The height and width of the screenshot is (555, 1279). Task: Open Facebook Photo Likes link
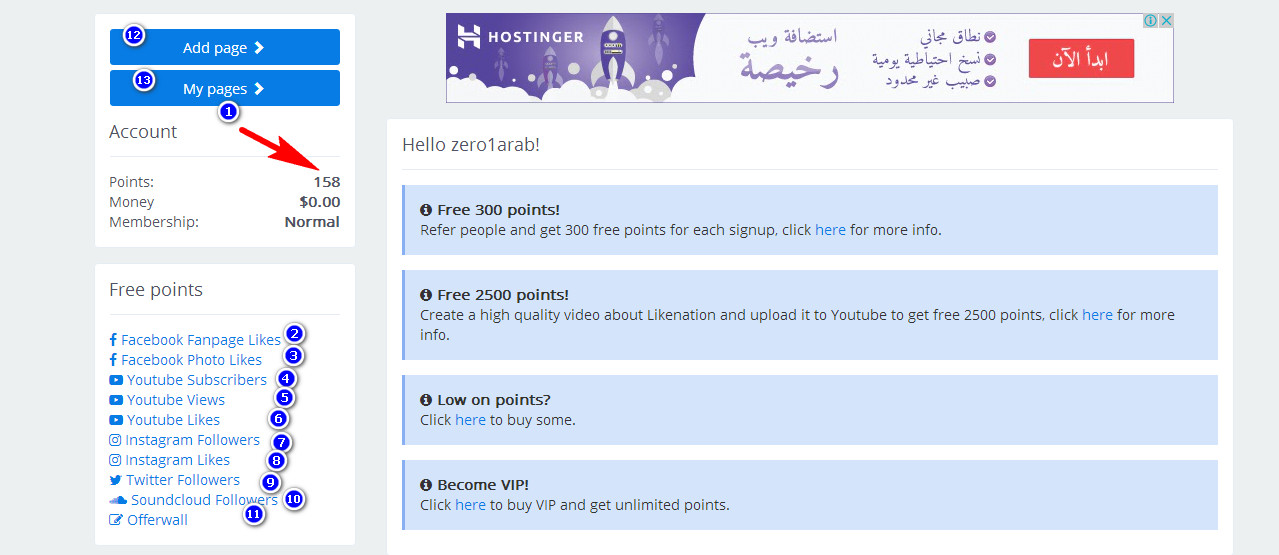point(191,360)
